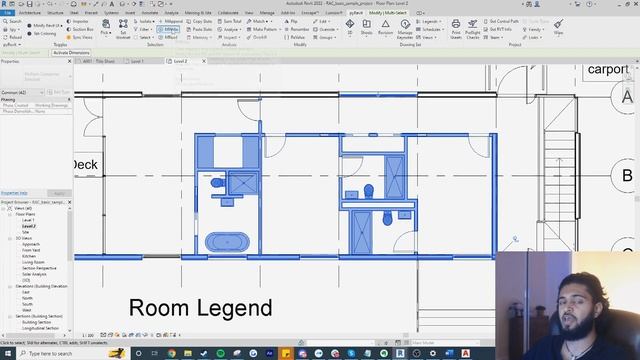This screenshot has width=640, height=360.
Task: Collapse the 3D Views tree node
Action: pyautogui.click(x=10, y=238)
